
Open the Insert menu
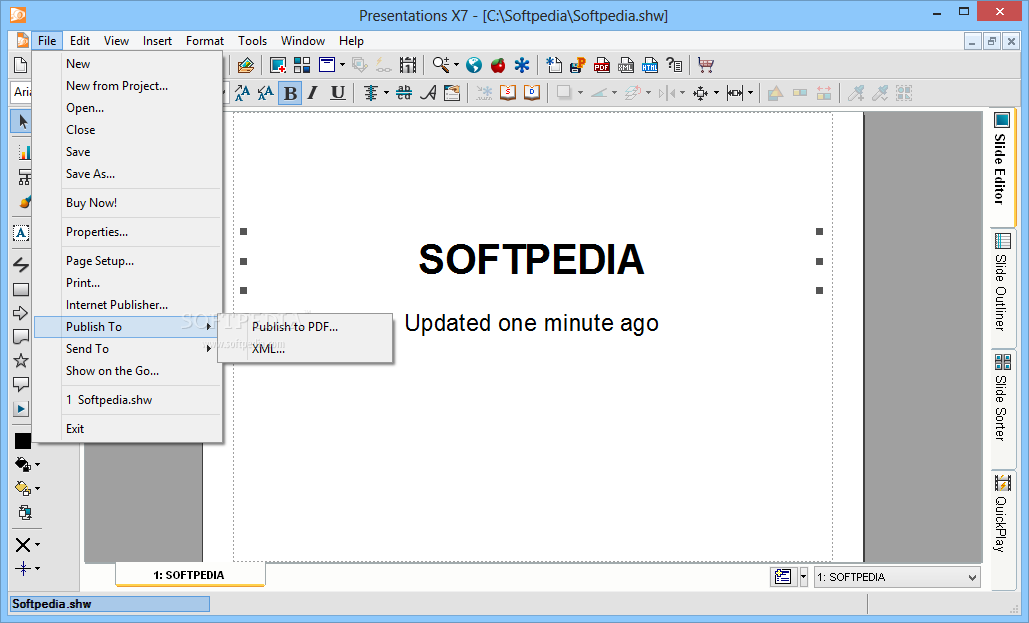tap(158, 41)
